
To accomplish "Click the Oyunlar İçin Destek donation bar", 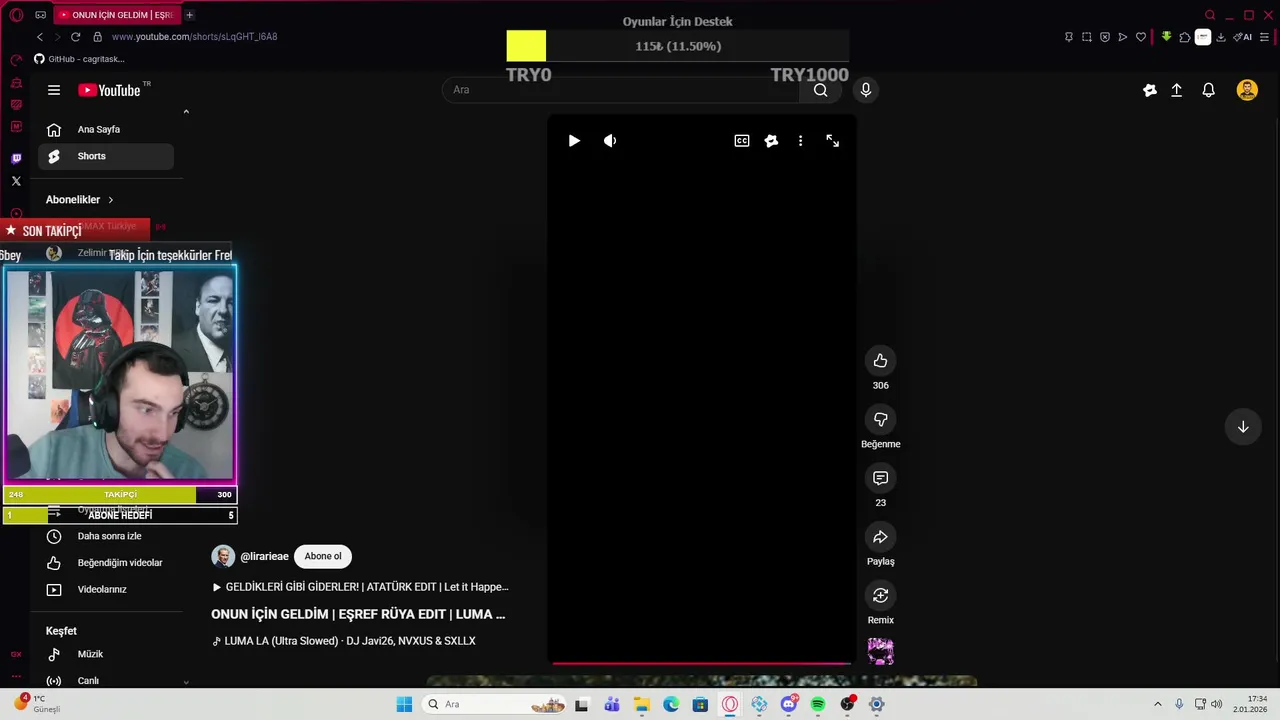I will [x=678, y=46].
